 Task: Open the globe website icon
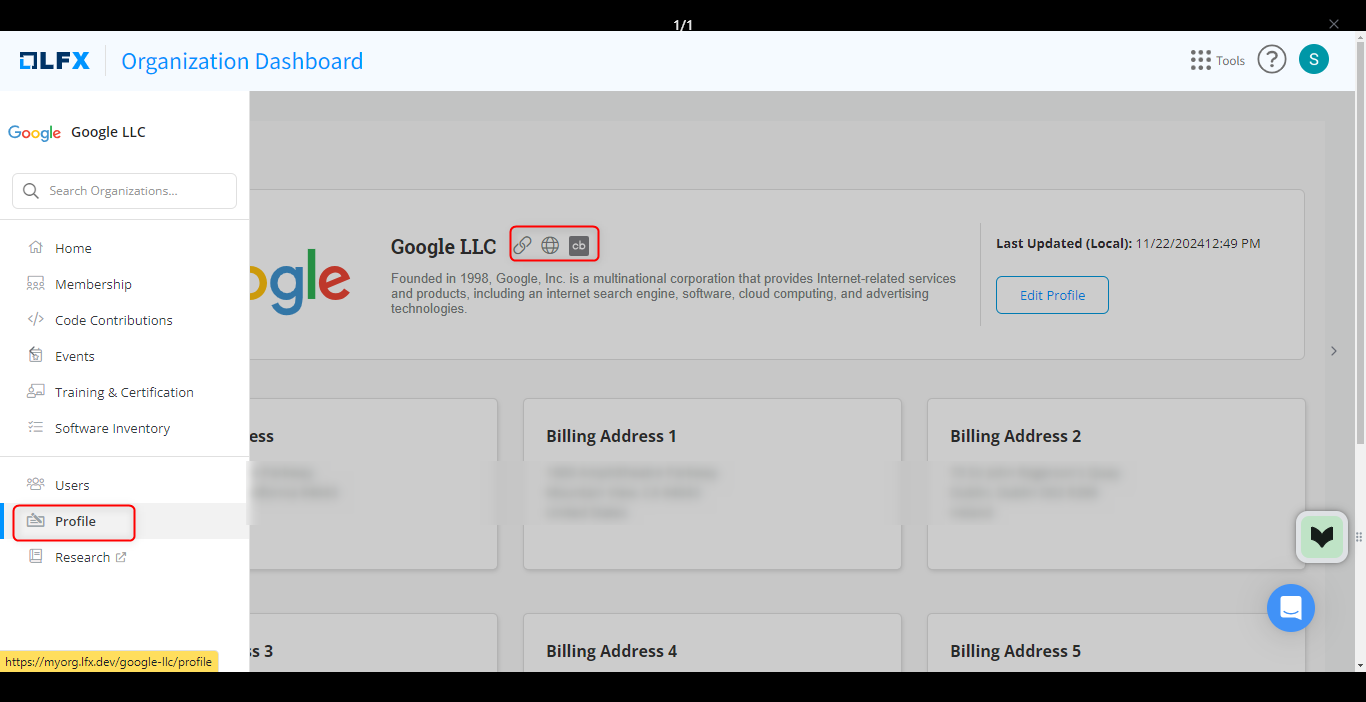pos(550,245)
